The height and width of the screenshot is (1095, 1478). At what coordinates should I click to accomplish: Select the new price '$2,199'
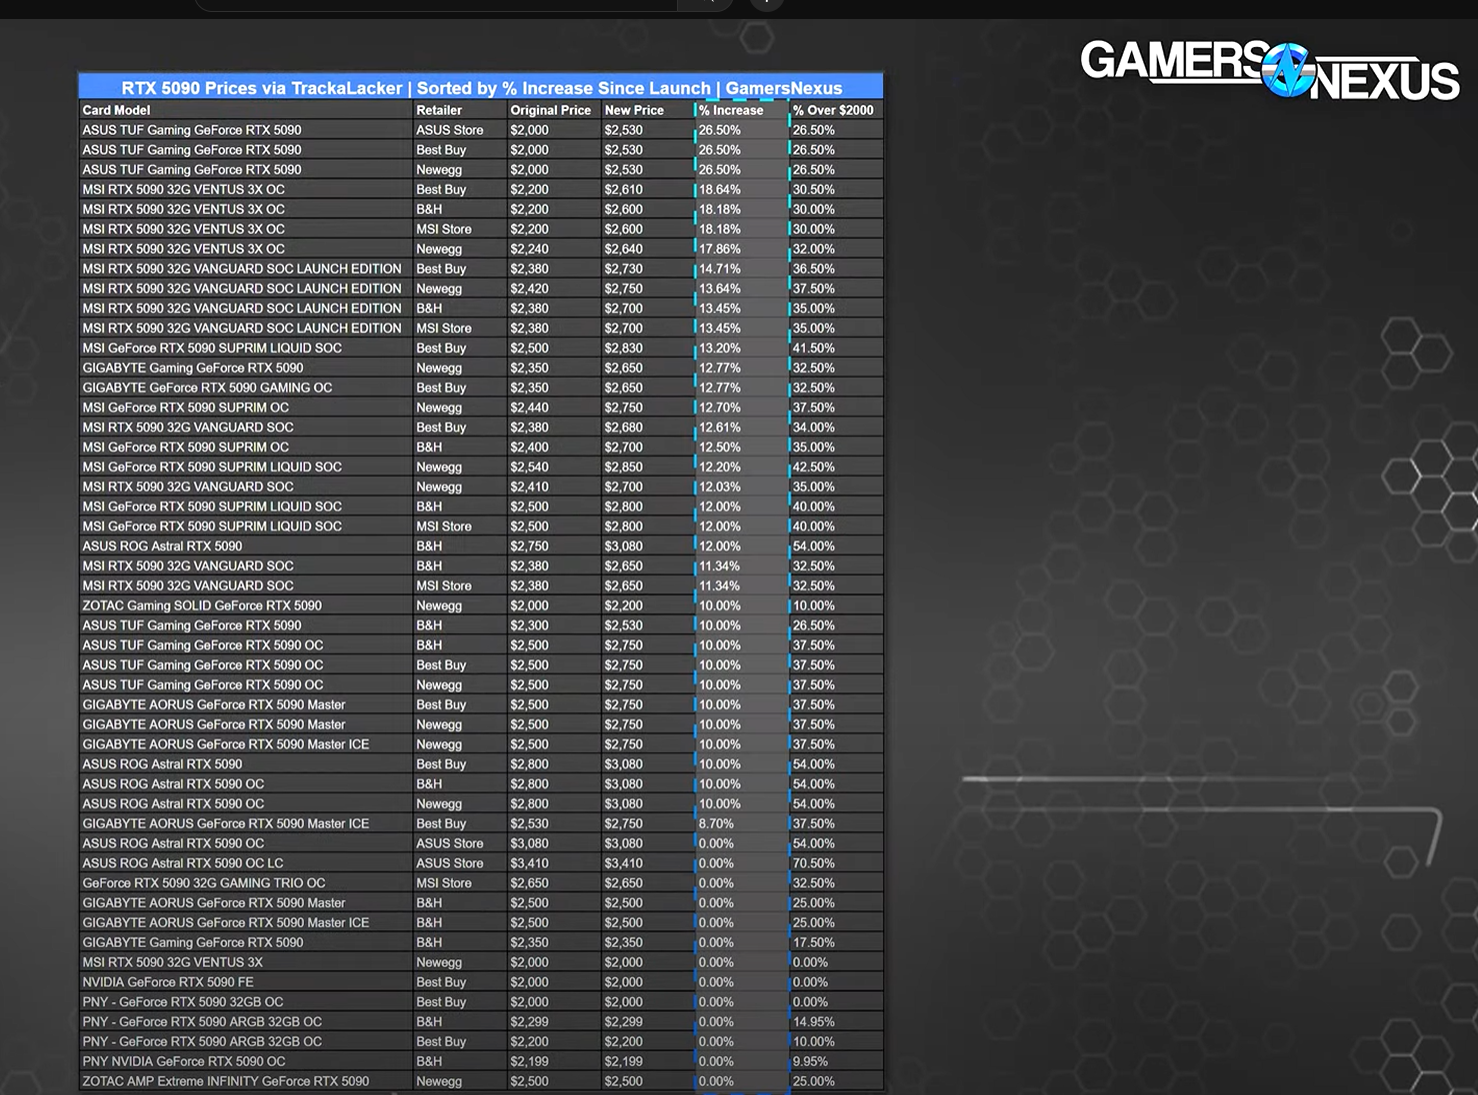(623, 1062)
